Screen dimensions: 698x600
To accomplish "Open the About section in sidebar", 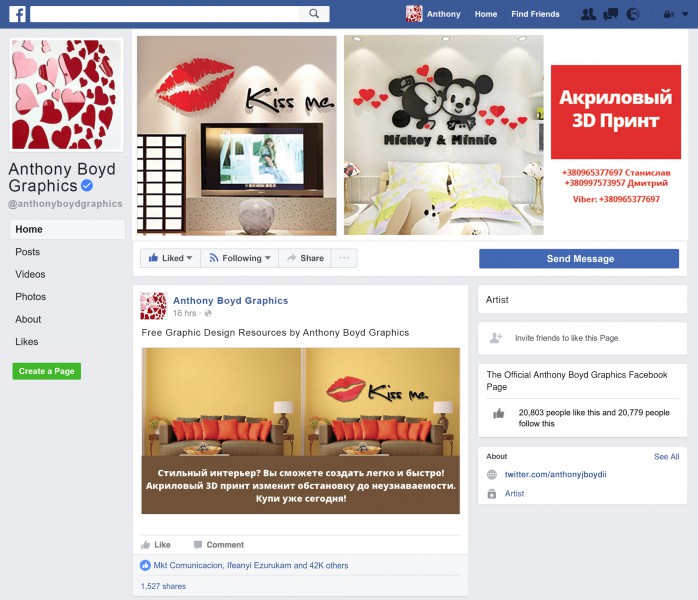I will tap(28, 319).
